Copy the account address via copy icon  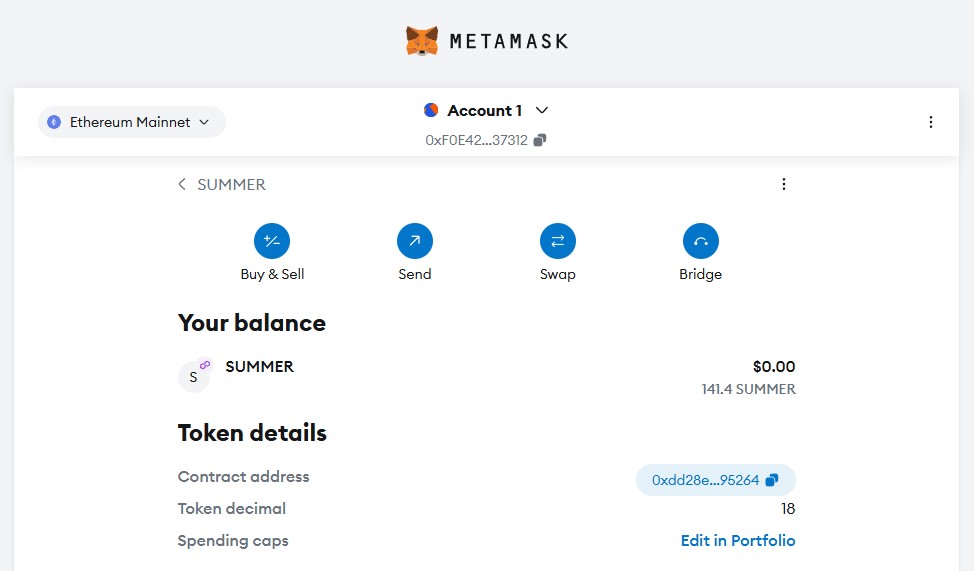(x=540, y=141)
